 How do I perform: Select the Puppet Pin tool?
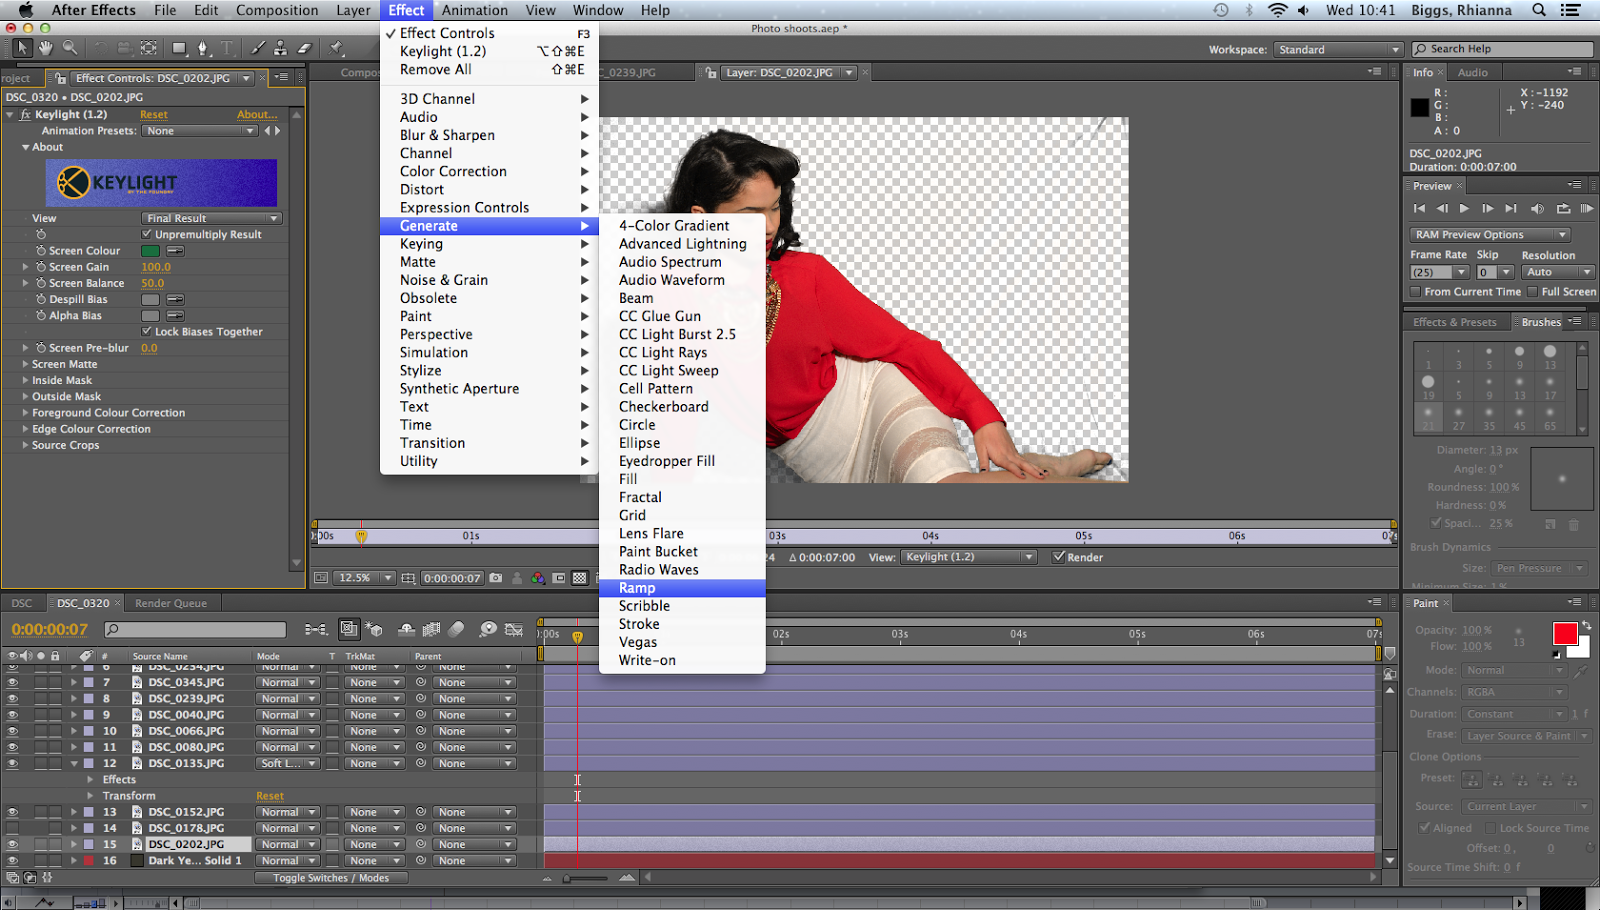338,48
